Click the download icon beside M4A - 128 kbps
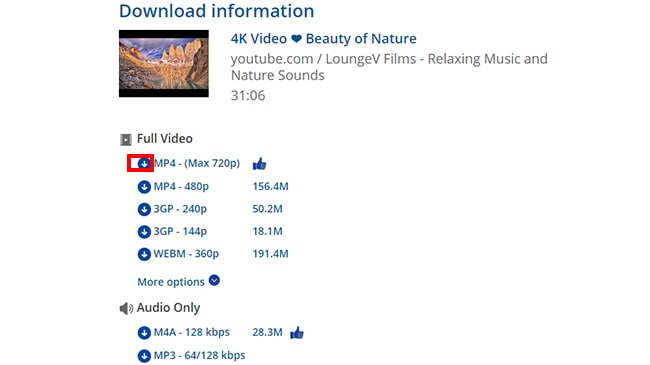The image size is (650, 365). click(x=144, y=333)
